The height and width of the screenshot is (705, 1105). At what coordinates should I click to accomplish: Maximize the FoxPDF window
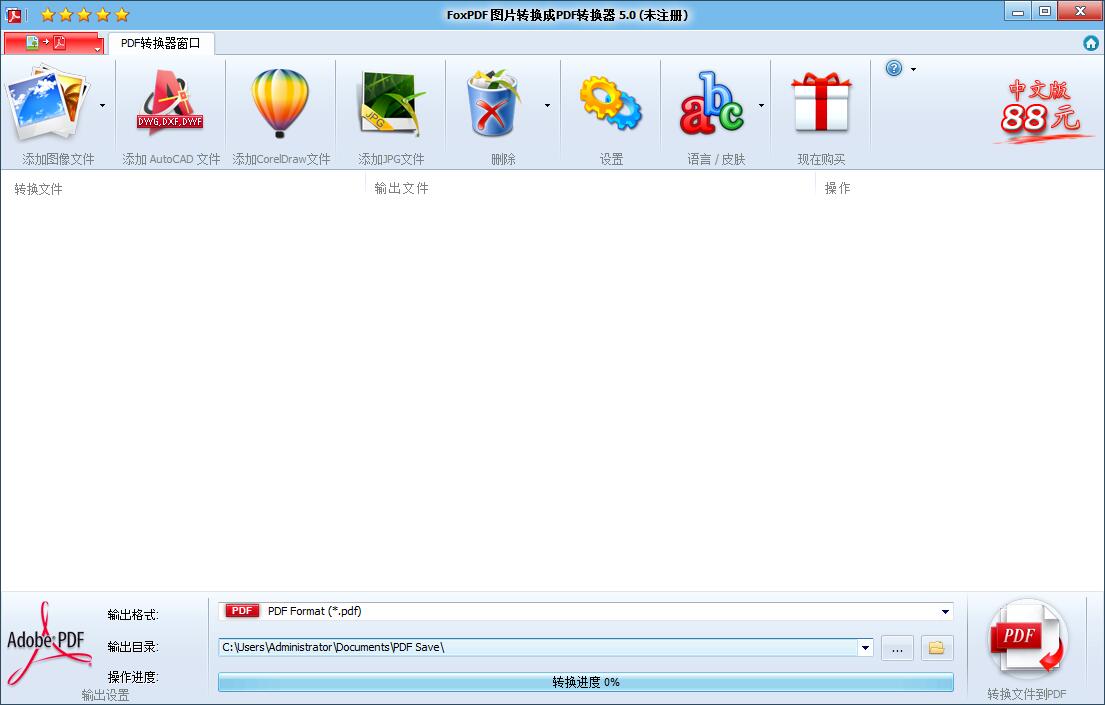1045,11
